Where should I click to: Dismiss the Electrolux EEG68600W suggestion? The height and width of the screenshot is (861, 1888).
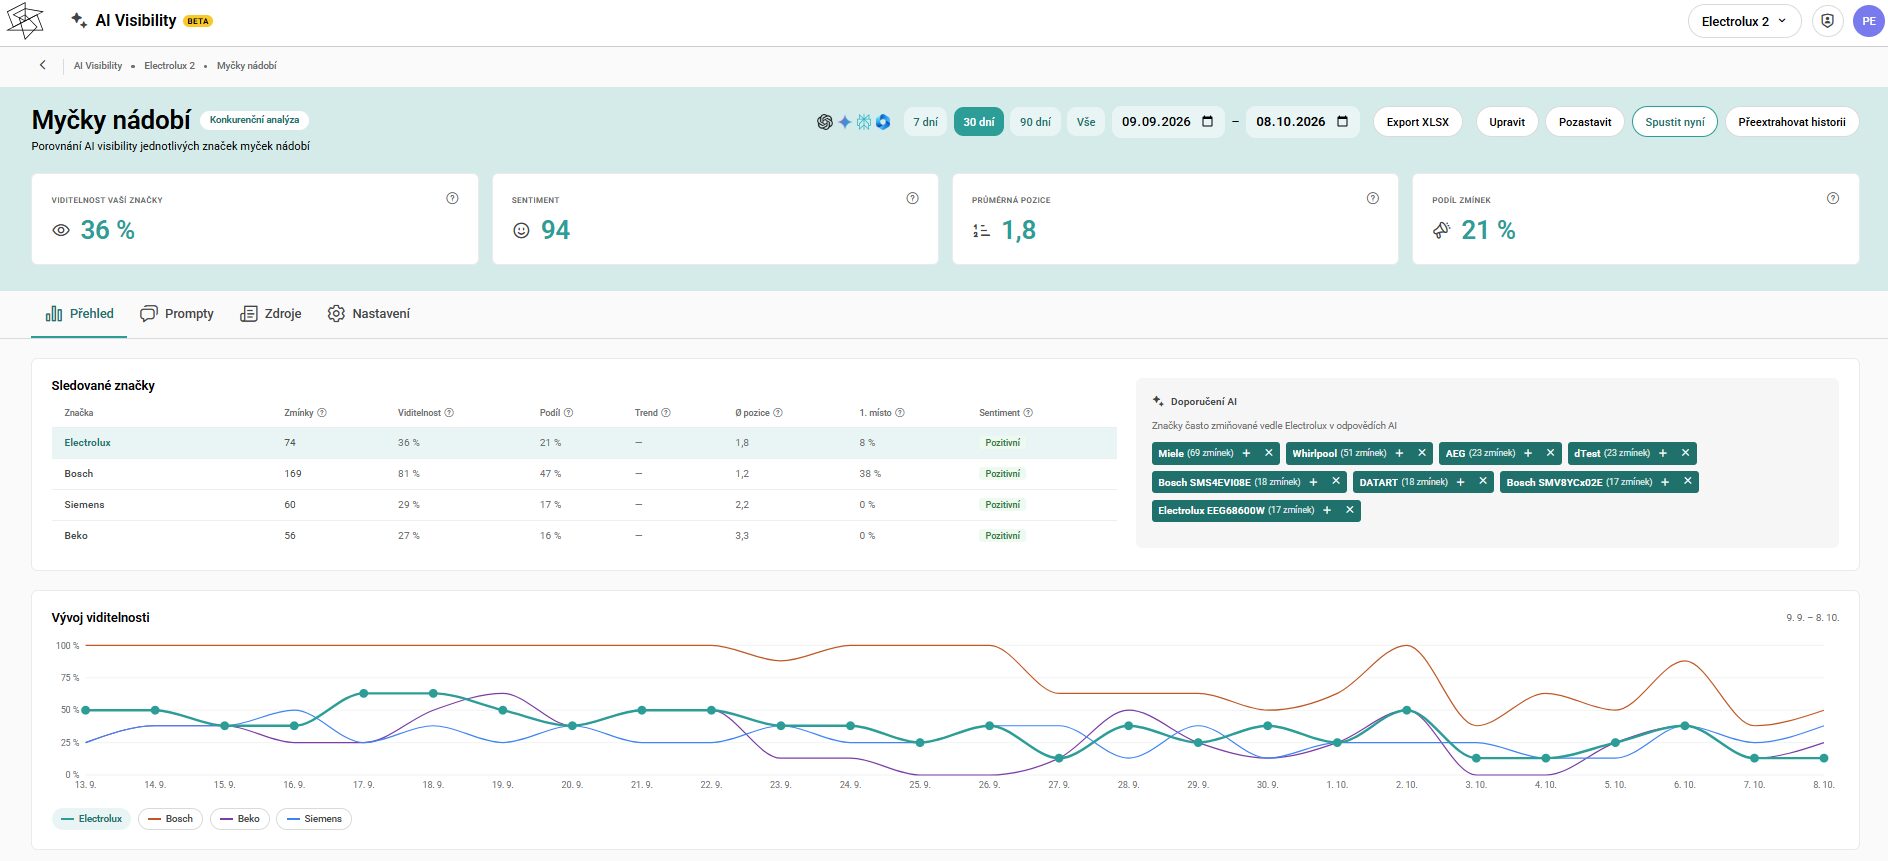point(1349,510)
